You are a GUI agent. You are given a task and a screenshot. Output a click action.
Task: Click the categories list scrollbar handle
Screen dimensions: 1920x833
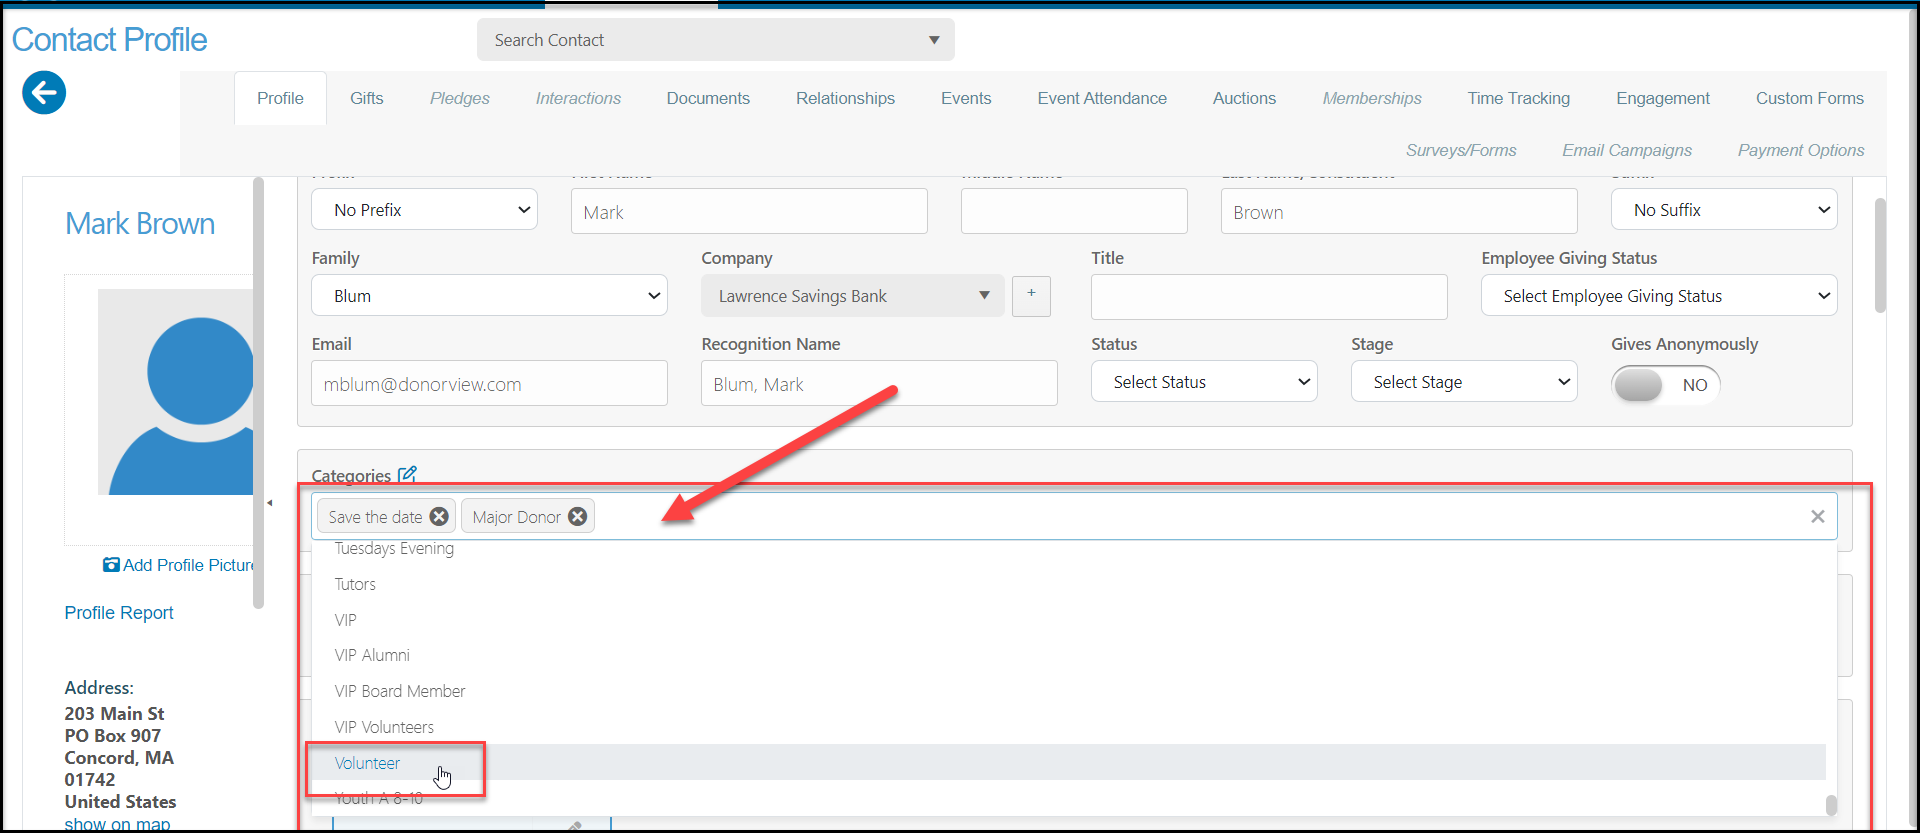(x=1831, y=805)
